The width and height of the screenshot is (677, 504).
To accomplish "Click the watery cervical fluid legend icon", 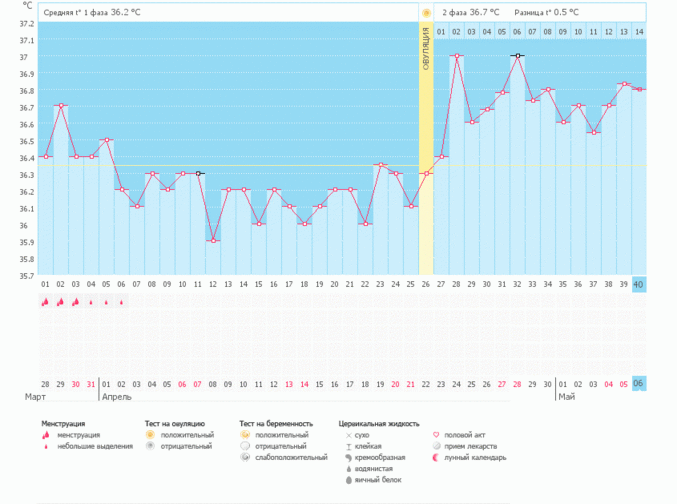I will tap(347, 468).
